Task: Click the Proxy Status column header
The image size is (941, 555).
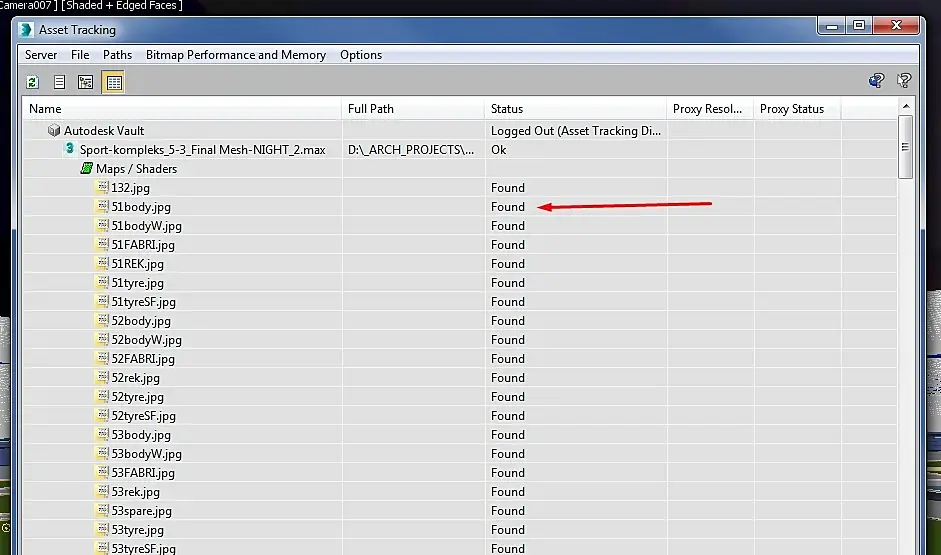Action: click(x=798, y=109)
